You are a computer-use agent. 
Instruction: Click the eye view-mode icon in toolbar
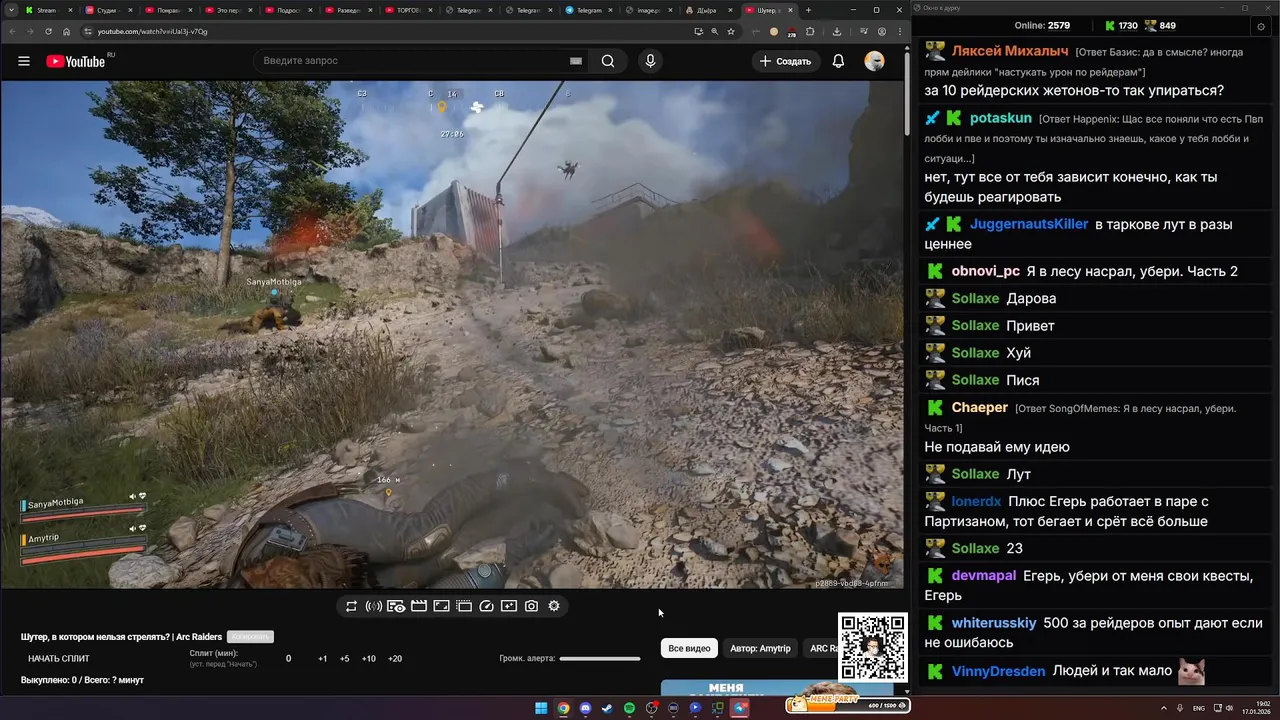click(396, 606)
